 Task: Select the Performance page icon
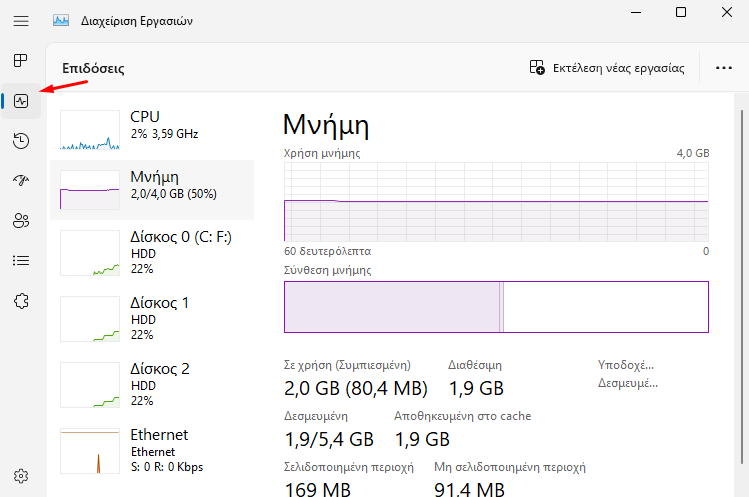(x=21, y=101)
